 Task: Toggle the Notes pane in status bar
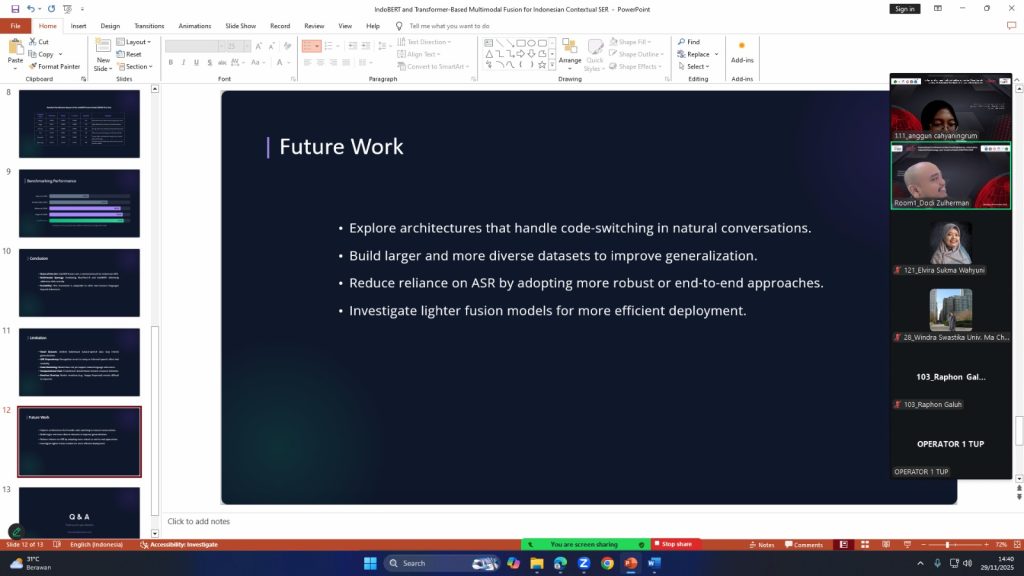pyautogui.click(x=761, y=545)
